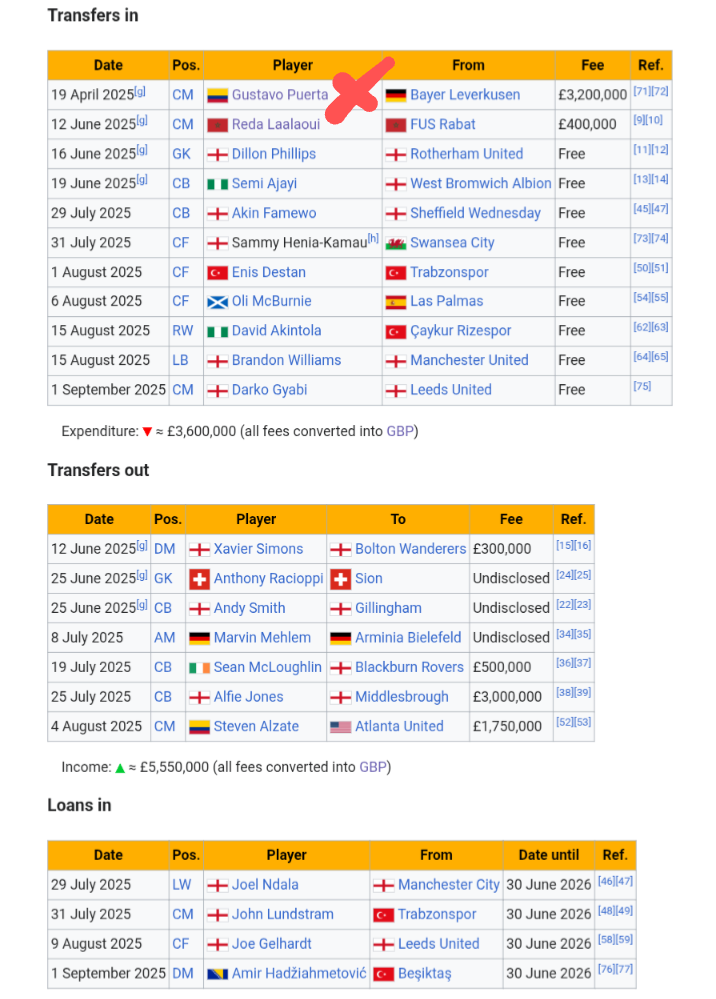Follow the Oli McBurnie player link
Image resolution: width=716 pixels, height=999 pixels.
pyautogui.click(x=271, y=301)
